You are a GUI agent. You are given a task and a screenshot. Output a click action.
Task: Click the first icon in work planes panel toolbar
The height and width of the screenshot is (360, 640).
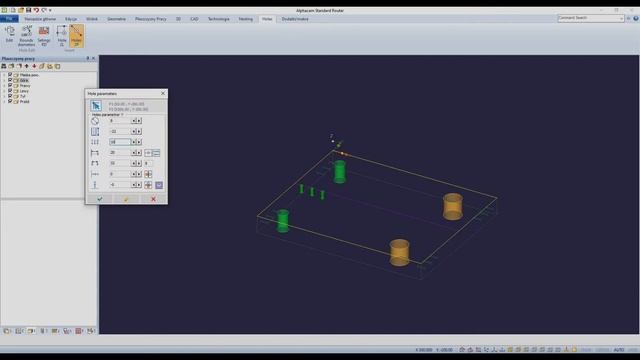[x=4, y=66]
